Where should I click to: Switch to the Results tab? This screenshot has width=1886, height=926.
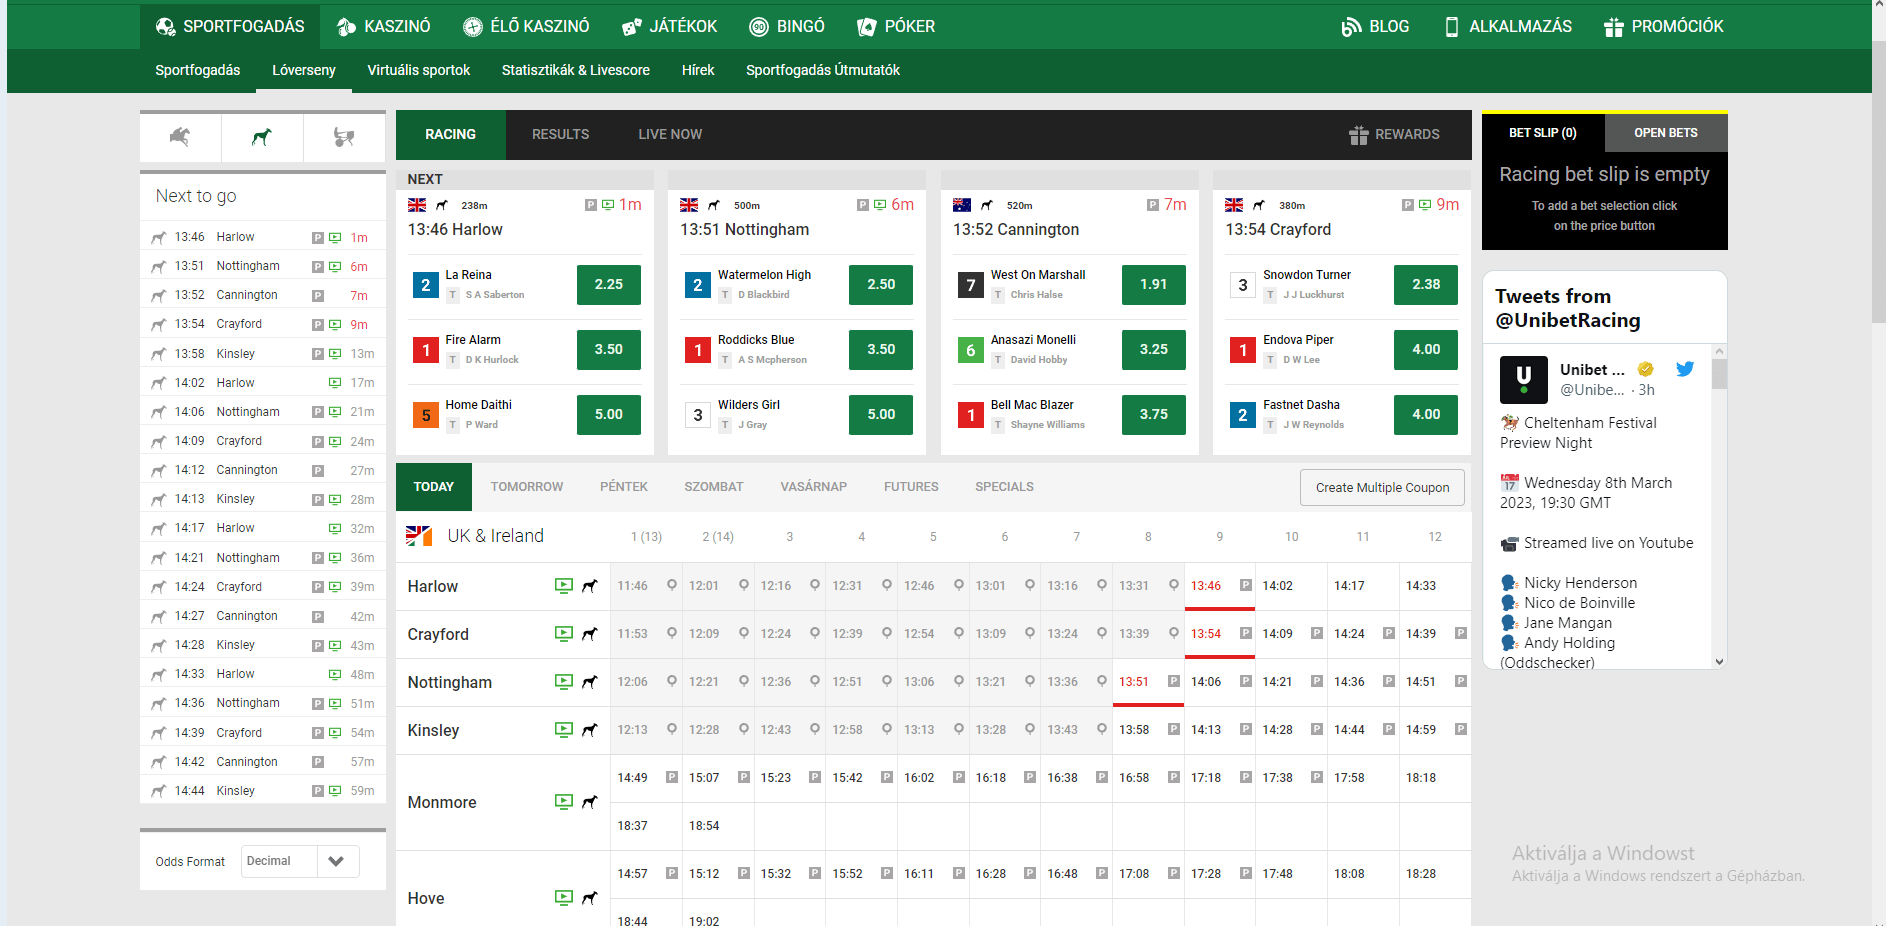[x=560, y=134]
